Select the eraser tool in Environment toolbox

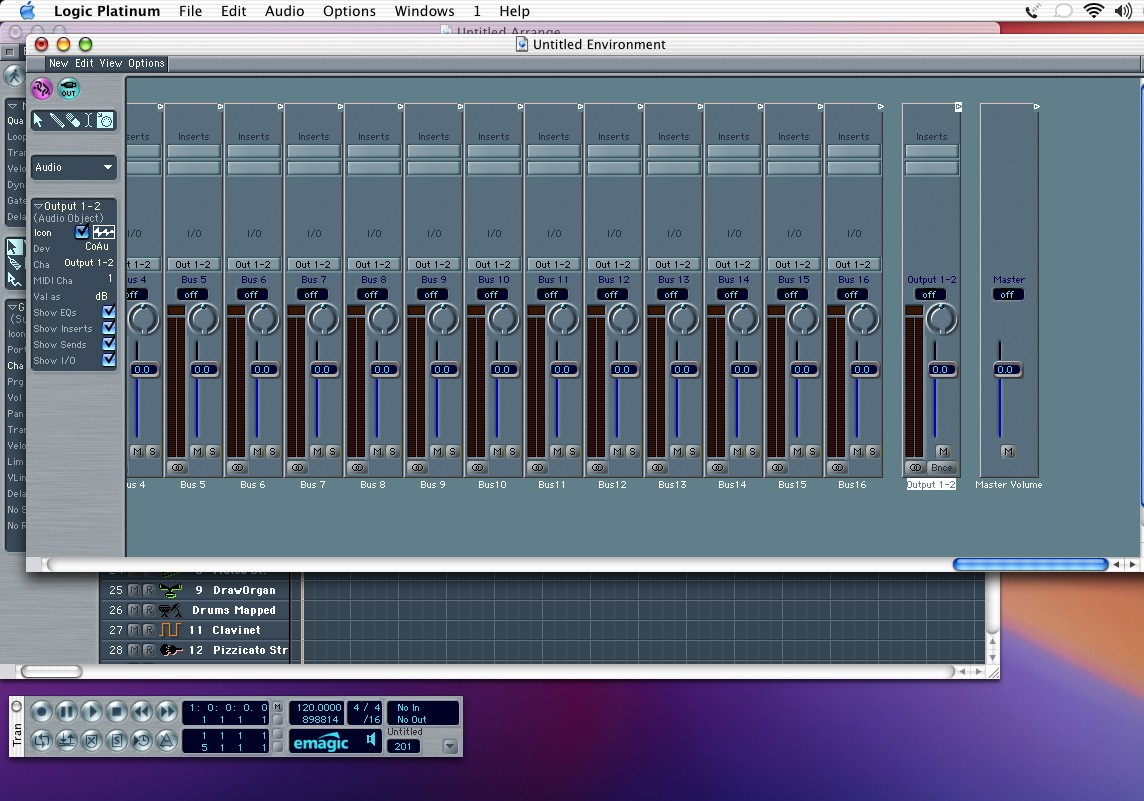pyautogui.click(x=73, y=120)
